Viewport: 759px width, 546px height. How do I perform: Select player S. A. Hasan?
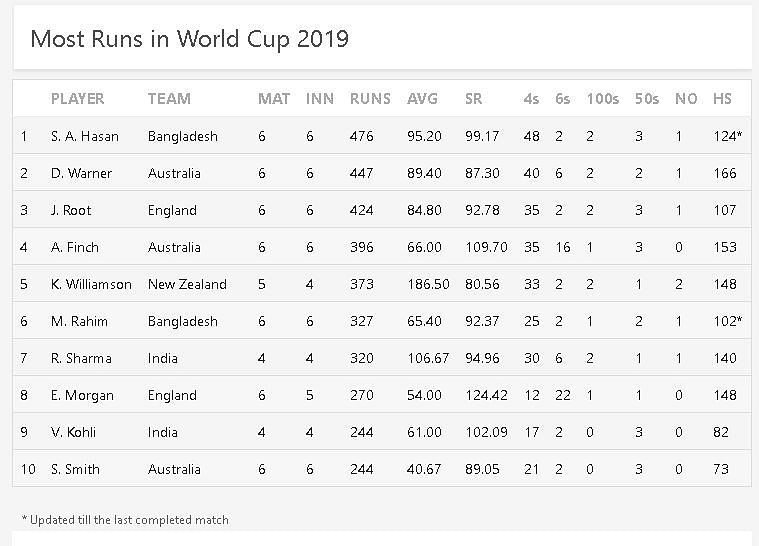pos(84,136)
